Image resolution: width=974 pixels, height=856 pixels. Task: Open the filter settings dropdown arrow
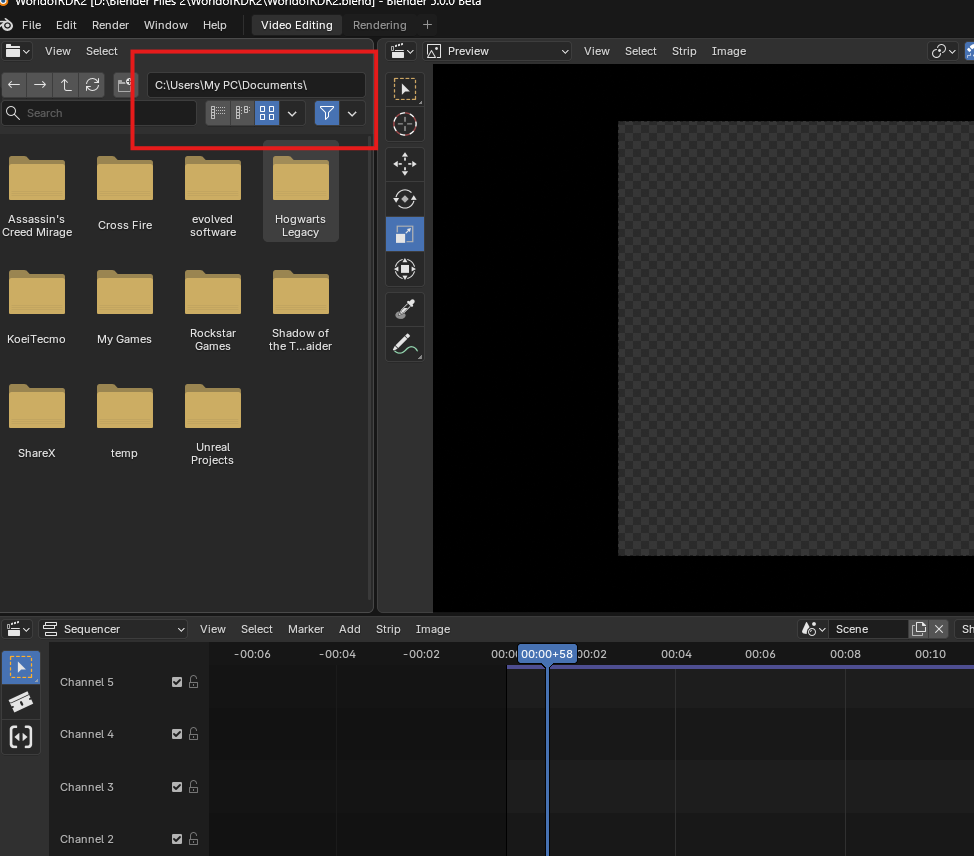coord(352,113)
